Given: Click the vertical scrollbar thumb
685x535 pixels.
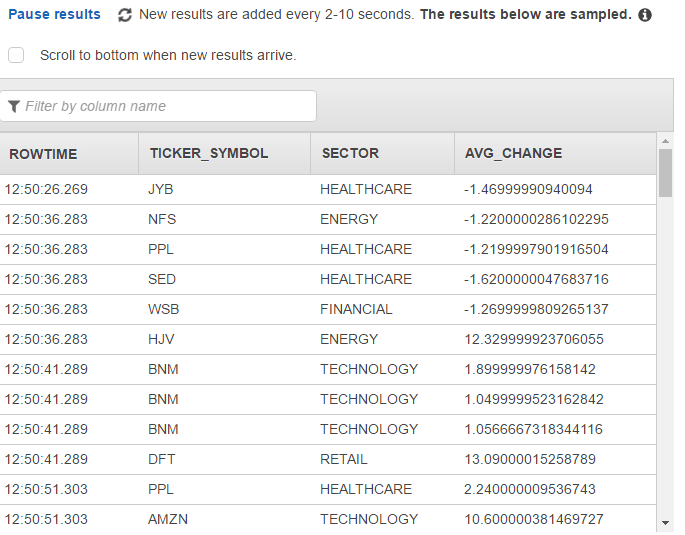Looking at the screenshot, I should (665, 173).
